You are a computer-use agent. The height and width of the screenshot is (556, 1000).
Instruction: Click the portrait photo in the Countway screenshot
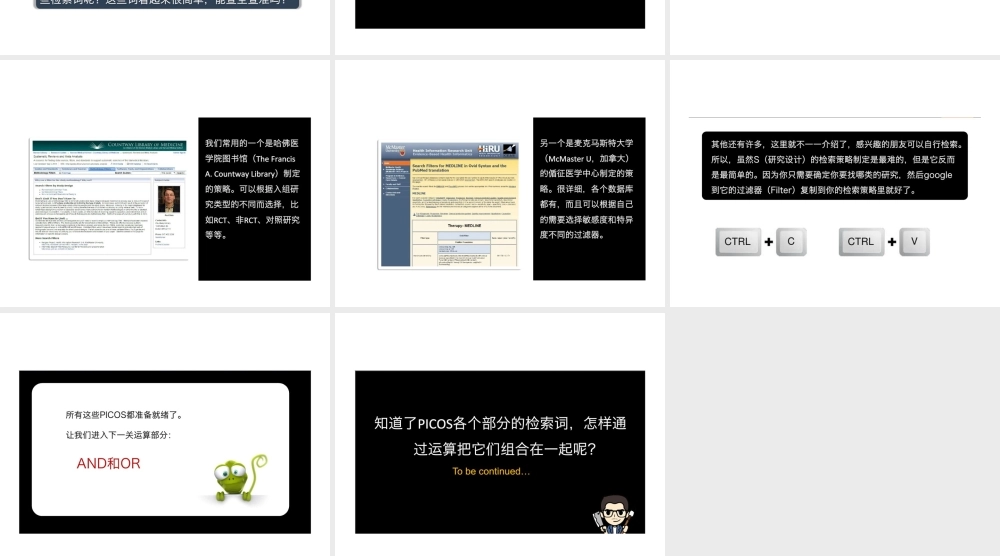168,199
